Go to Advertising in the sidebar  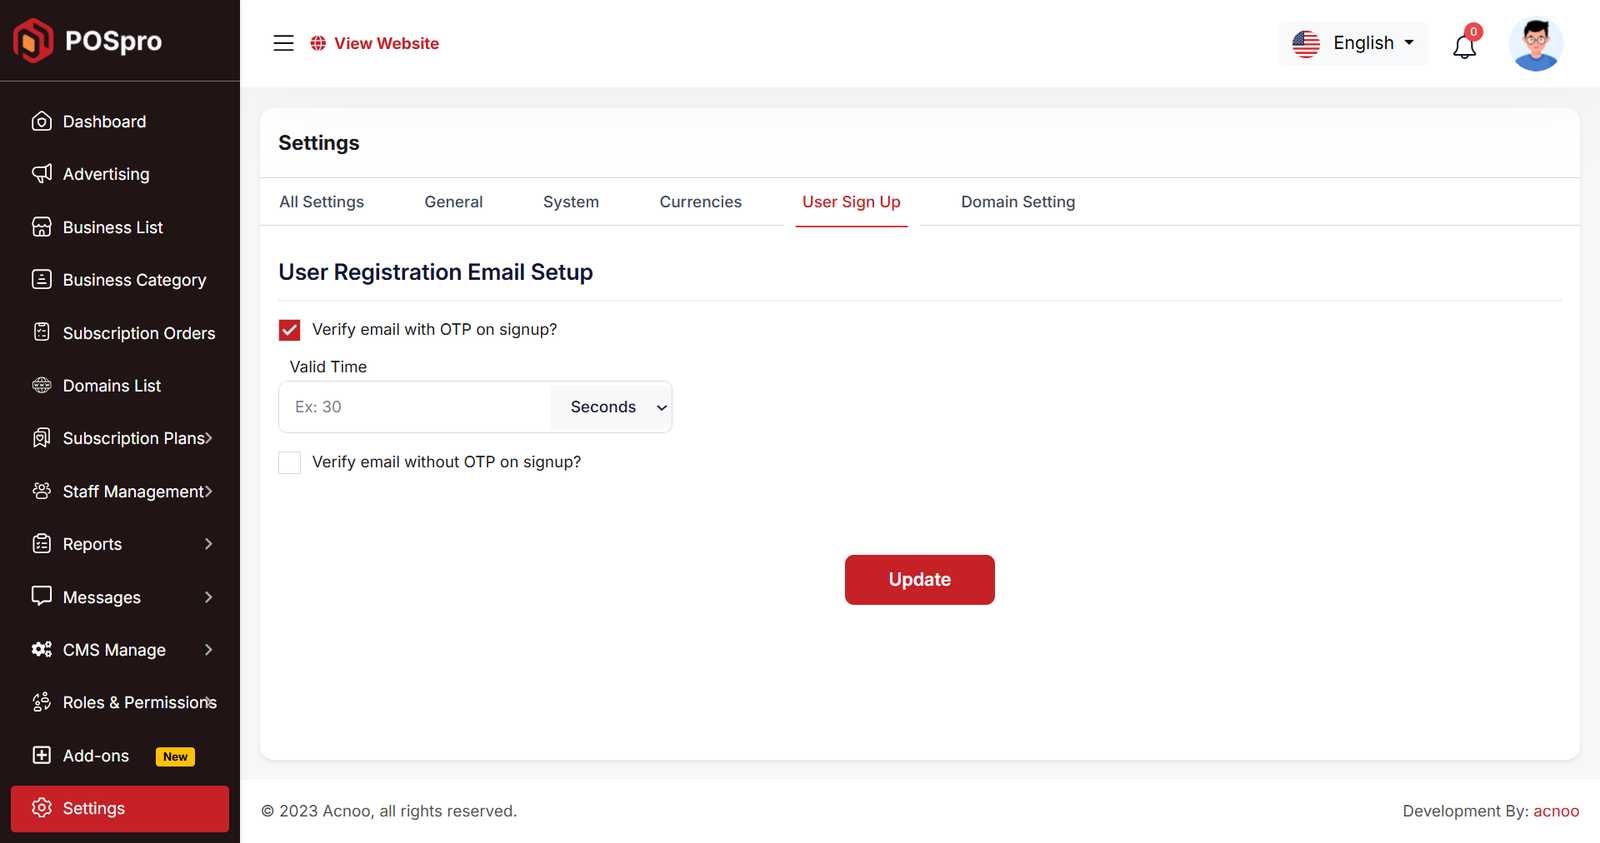pos(106,174)
